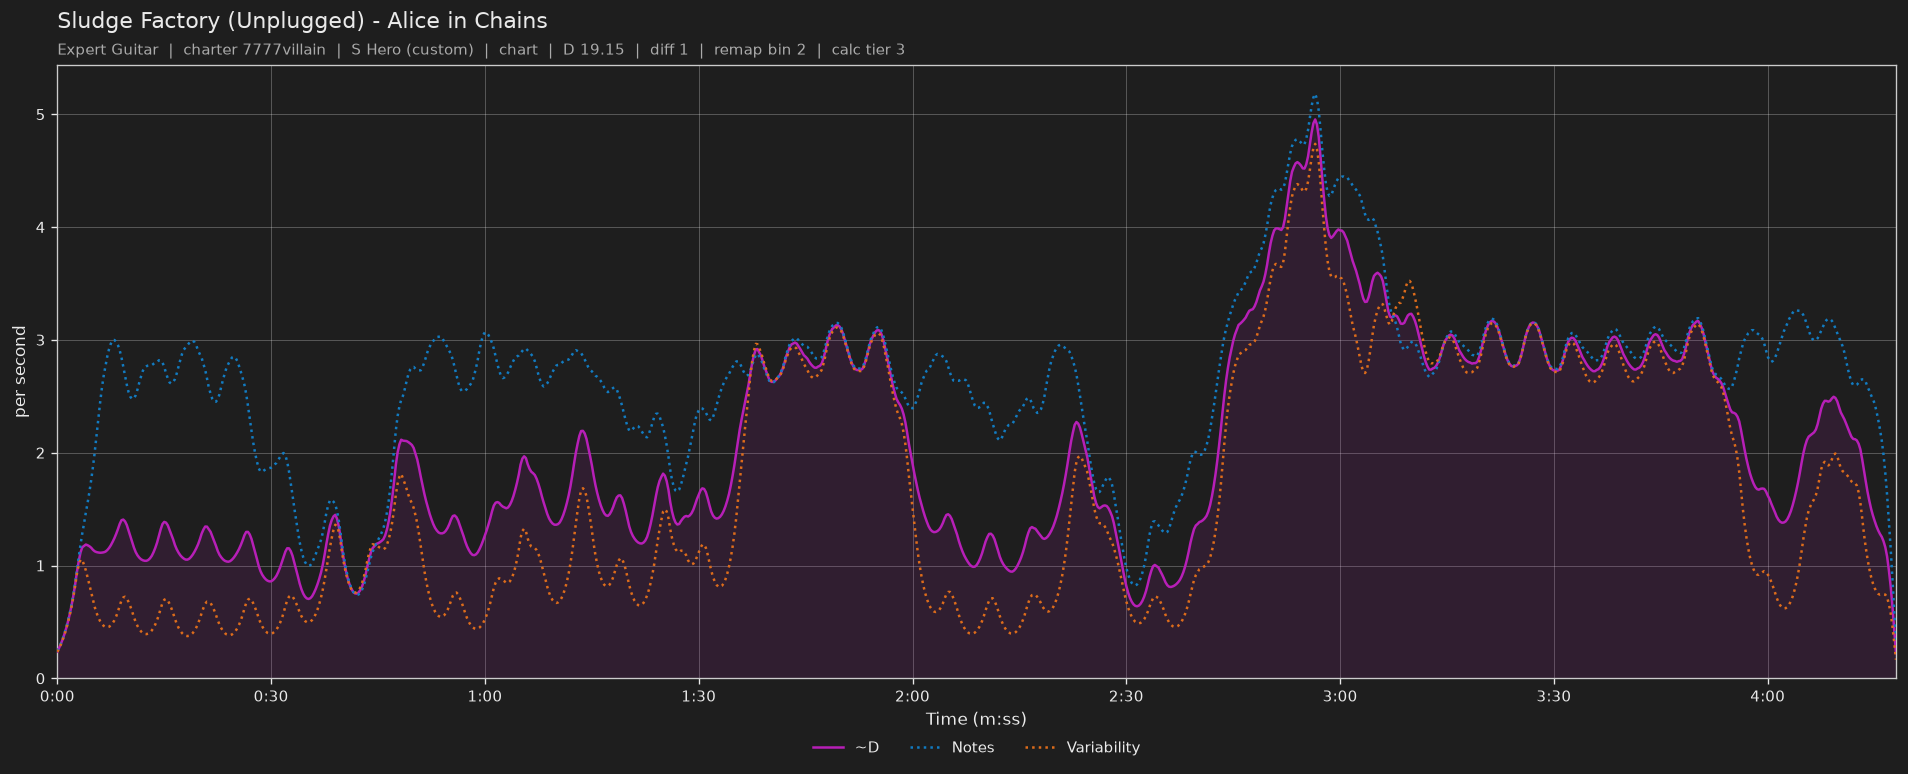The height and width of the screenshot is (774, 1908).
Task: Click the chart title "Sludge Factory (Unplugged) - Alice in Chains"
Action: (302, 21)
